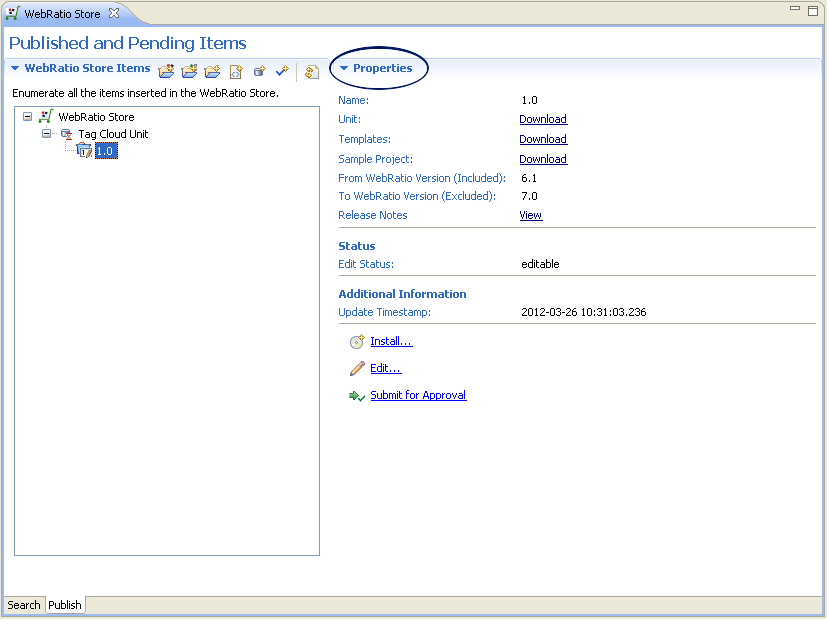
Task: Click the green arrow icon beside Submit for Approval
Action: [357, 395]
